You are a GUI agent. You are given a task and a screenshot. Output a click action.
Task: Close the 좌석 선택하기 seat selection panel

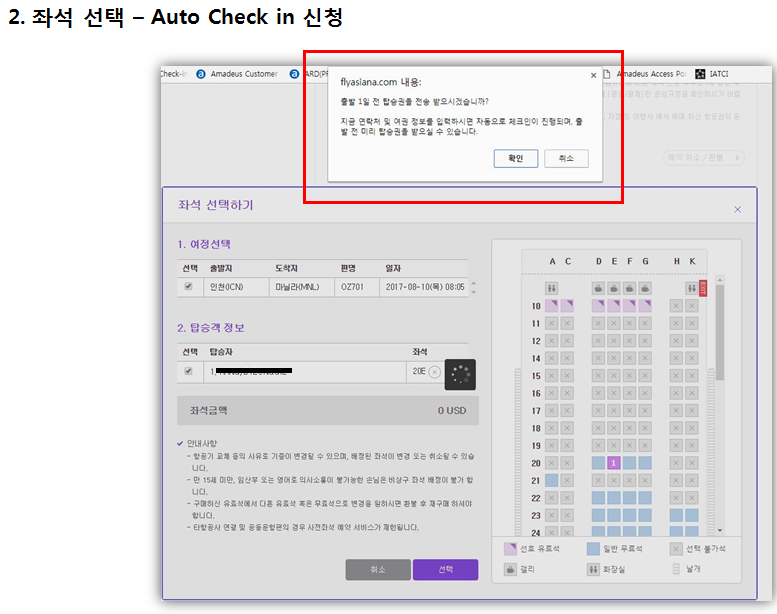coord(737,209)
